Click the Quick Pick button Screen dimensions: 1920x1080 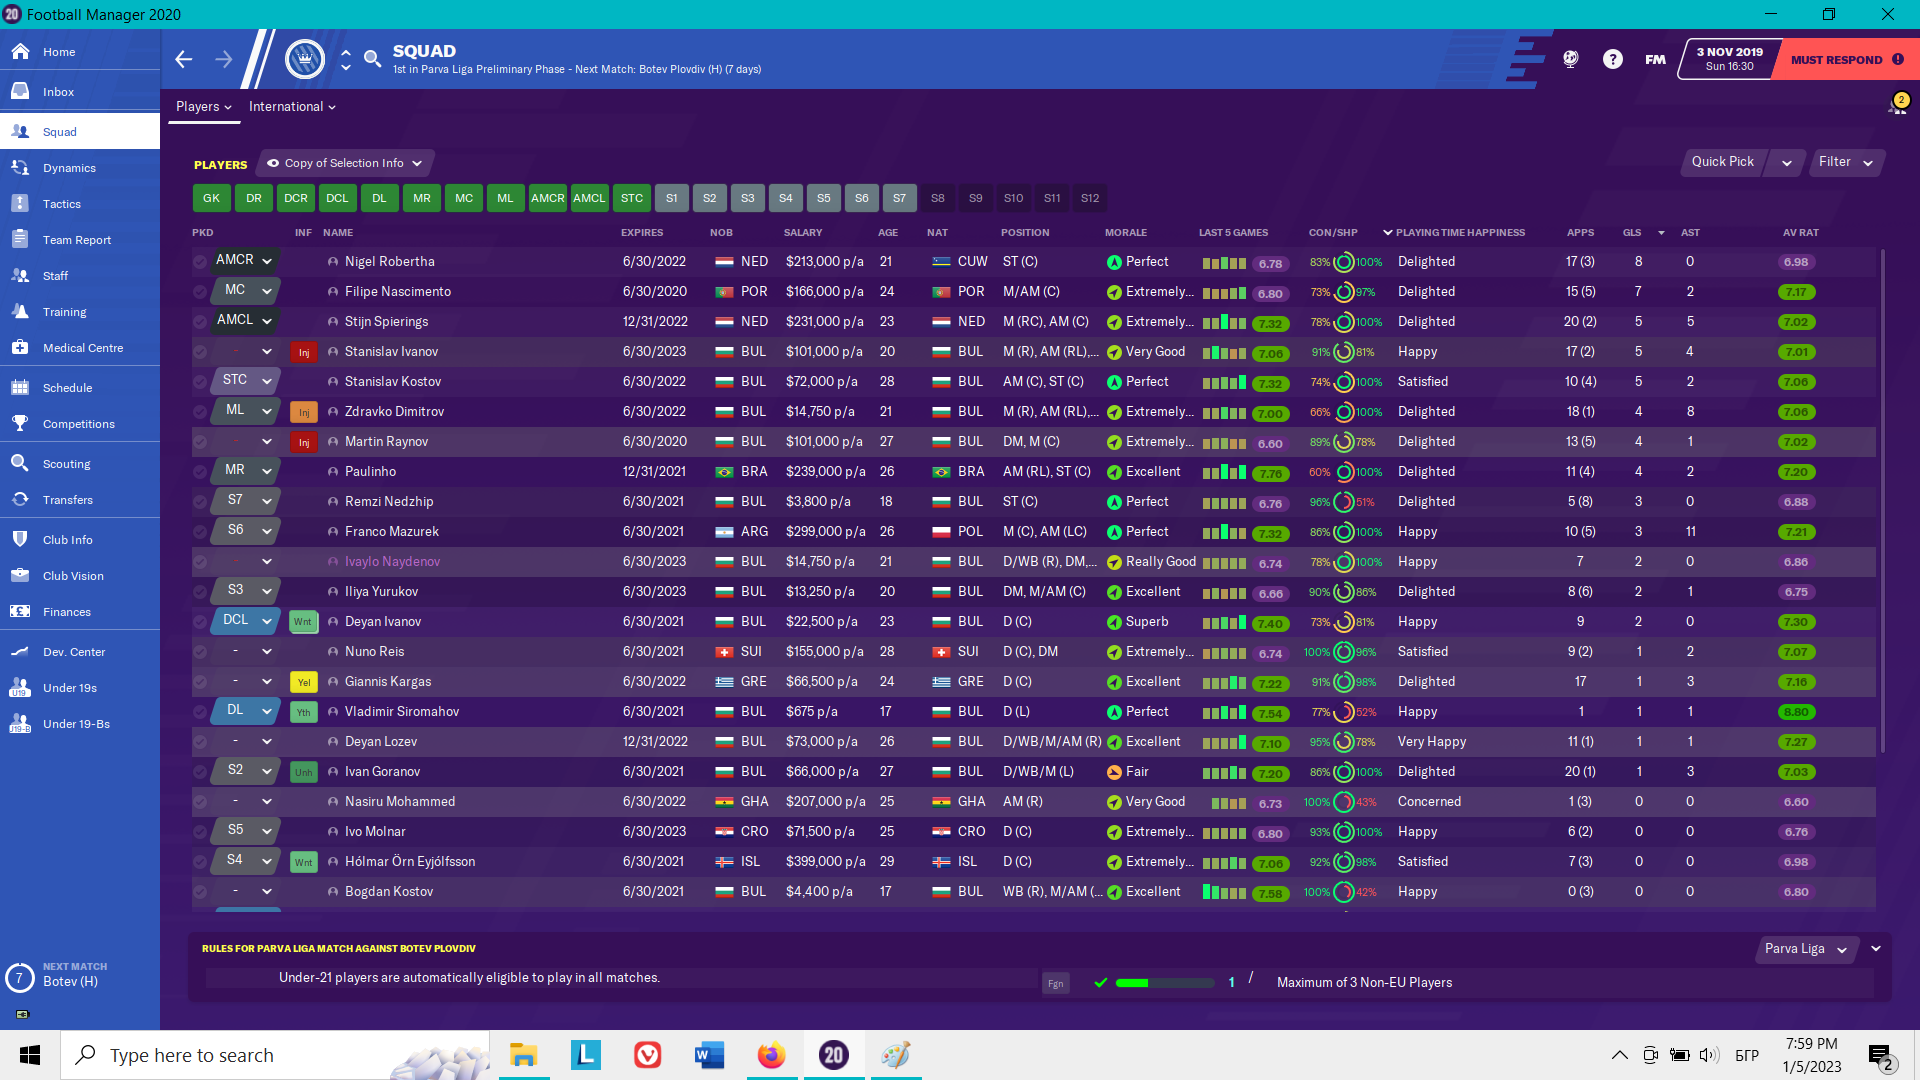(x=1722, y=162)
